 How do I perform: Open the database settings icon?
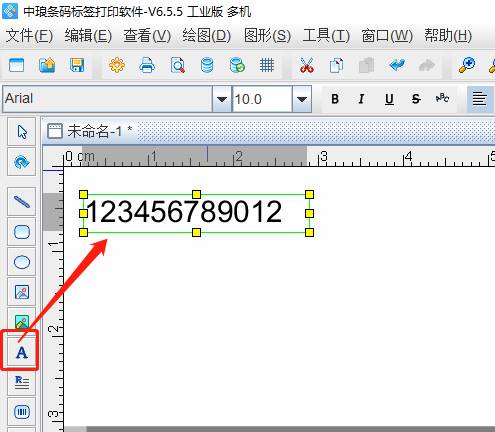tap(207, 65)
